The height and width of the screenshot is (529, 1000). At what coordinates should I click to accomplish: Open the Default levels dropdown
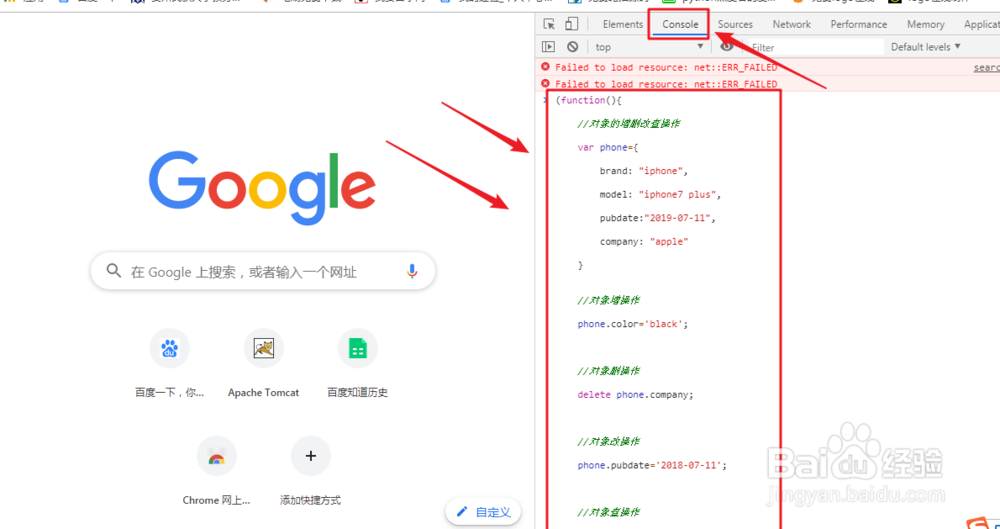pyautogui.click(x=925, y=47)
